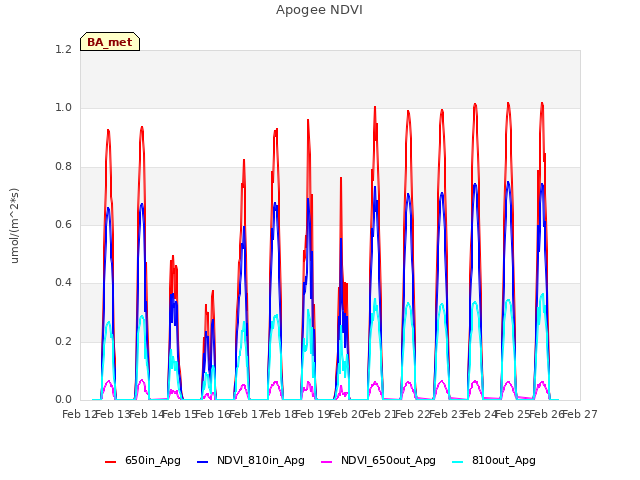This screenshot has height=480, width=640.
Task: Click the BA_met label badge
Action: click(110, 42)
